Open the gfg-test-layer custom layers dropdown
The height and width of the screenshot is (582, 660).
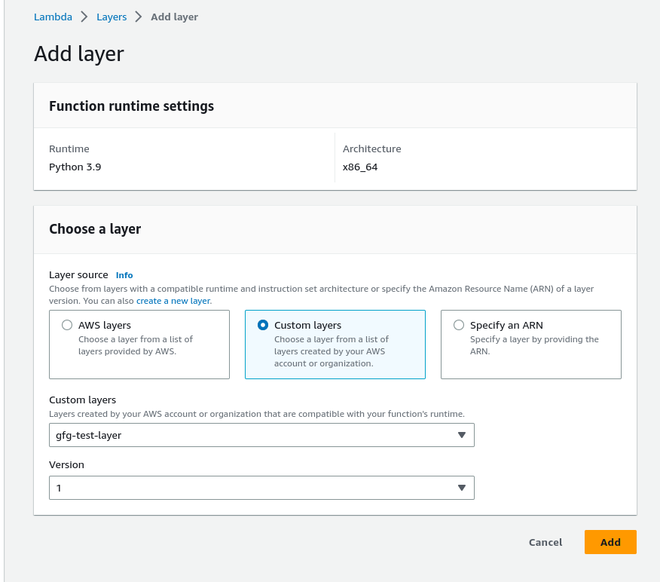click(261, 435)
